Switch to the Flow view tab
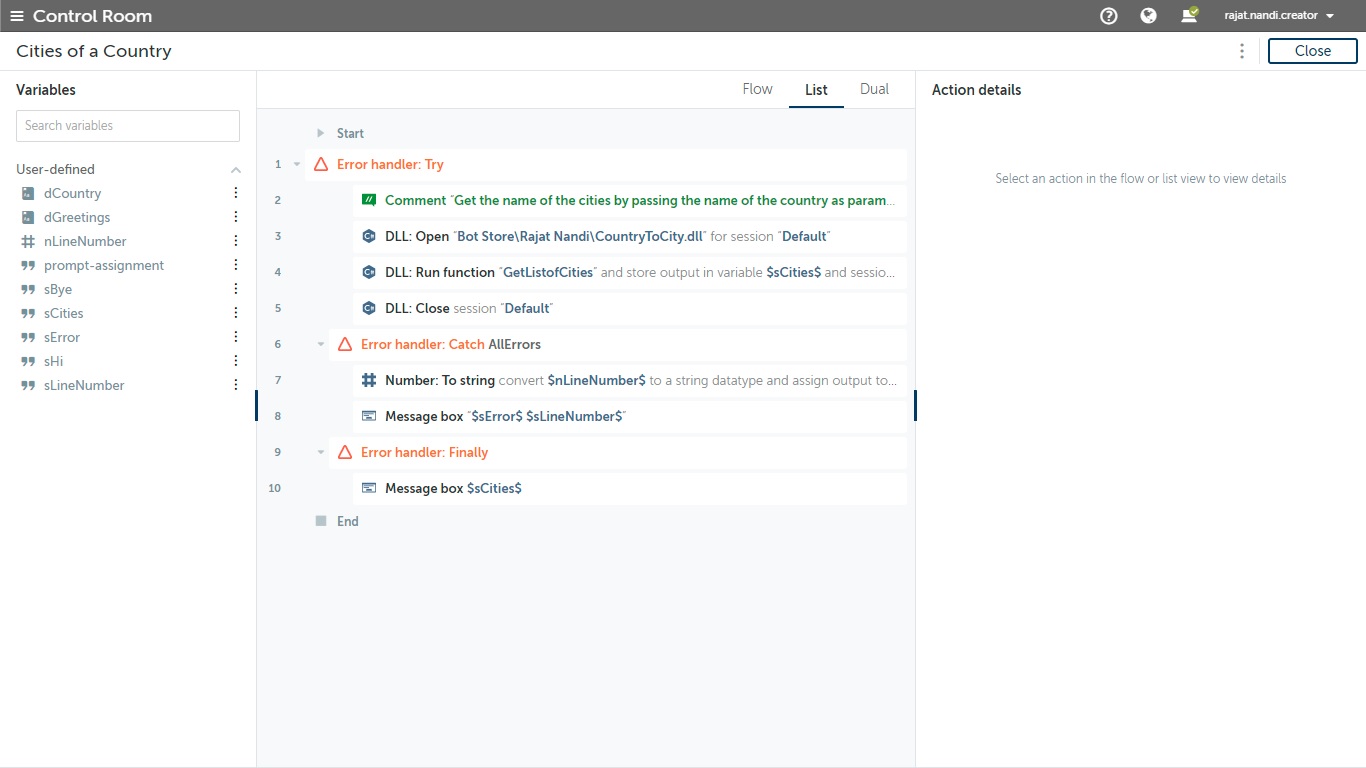Viewport: 1366px width, 768px height. coord(757,89)
